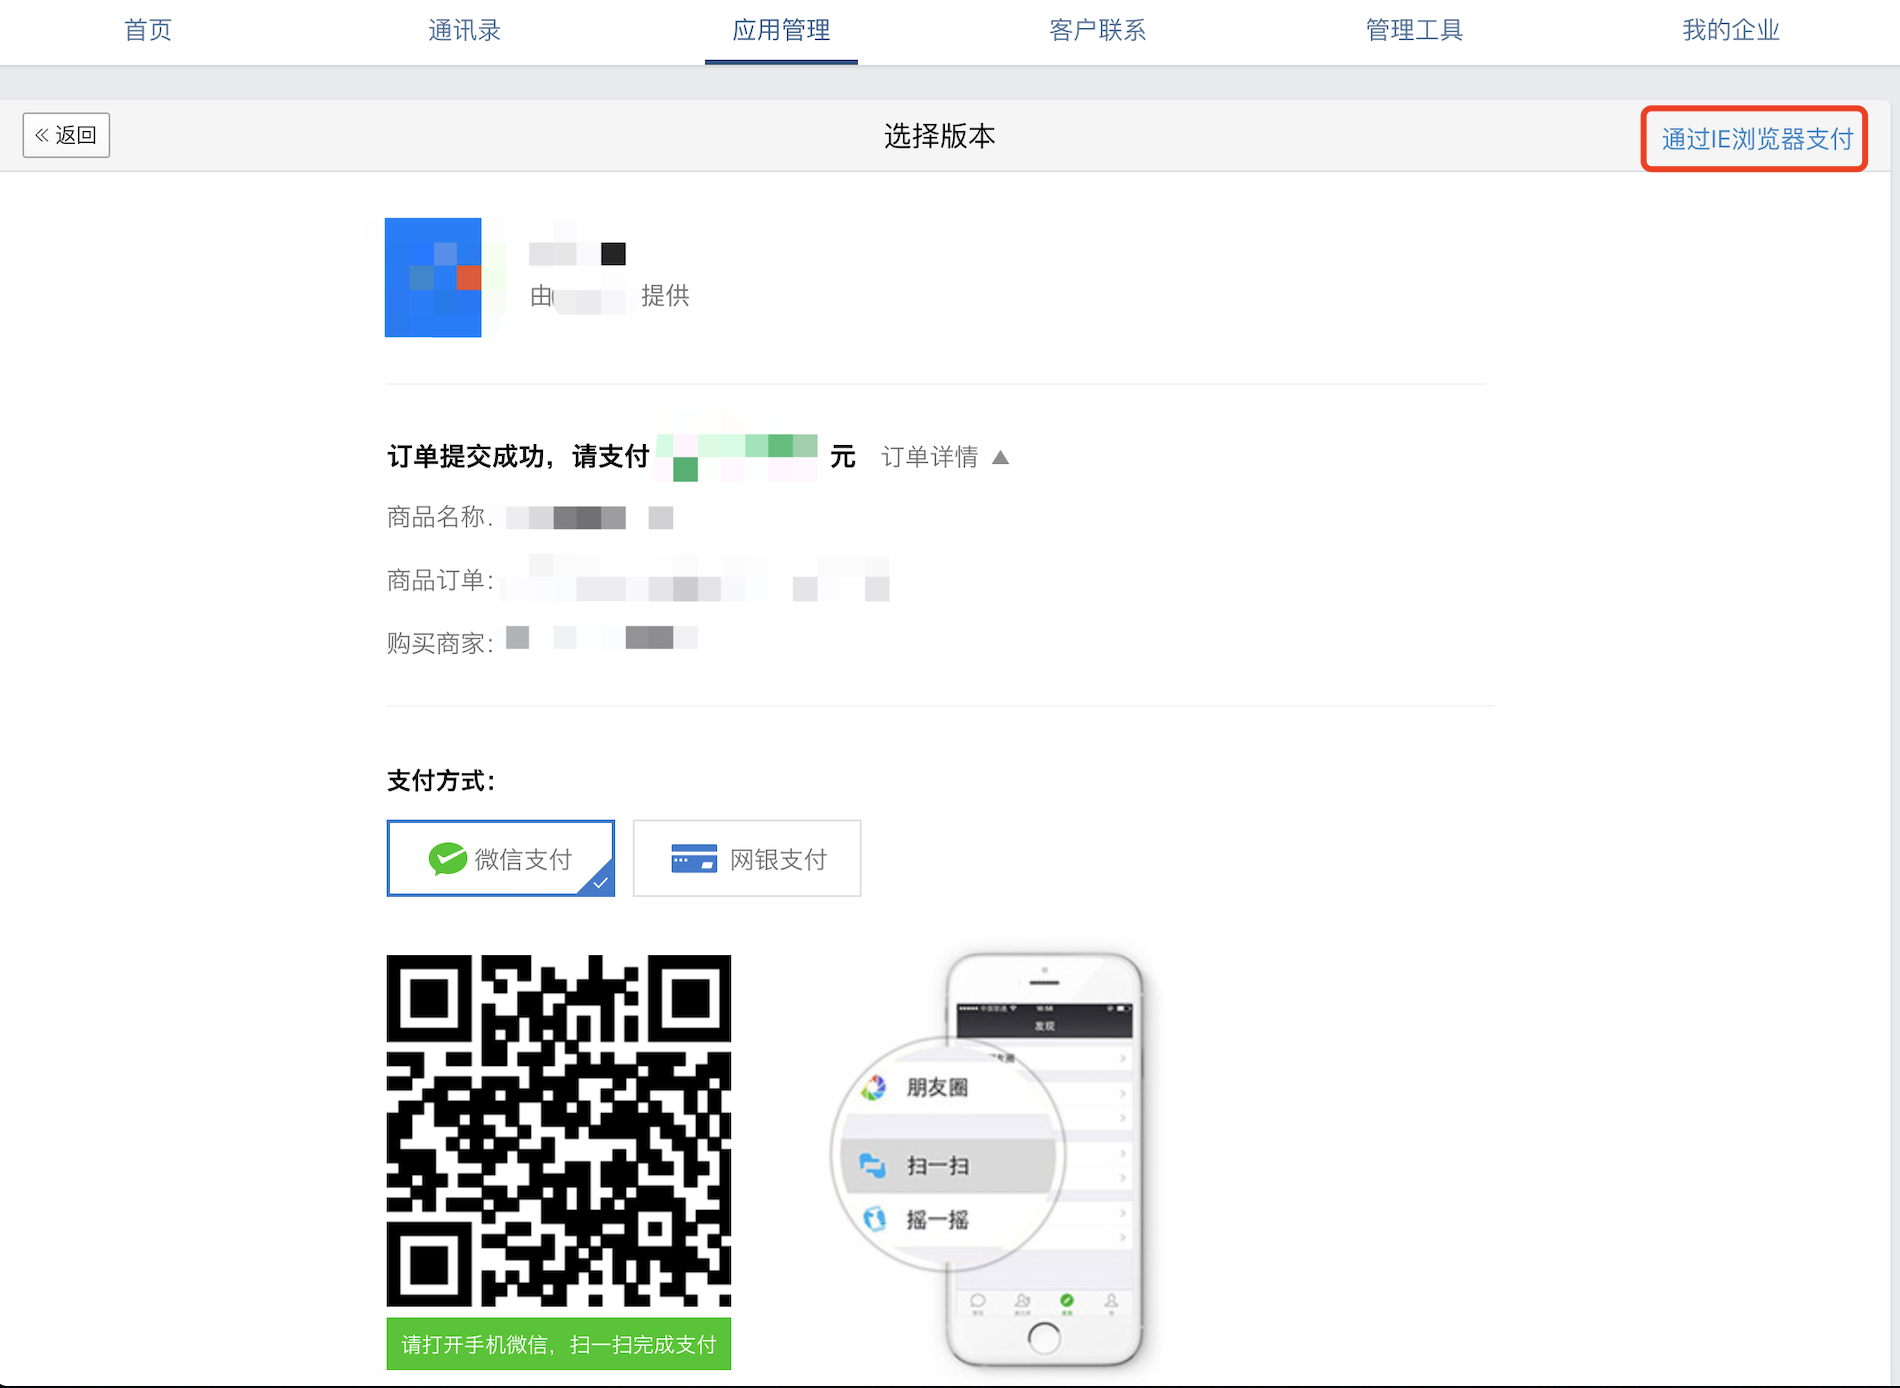Select the 网银支付 payment option
Viewport: 1900px width, 1388px height.
click(x=746, y=858)
